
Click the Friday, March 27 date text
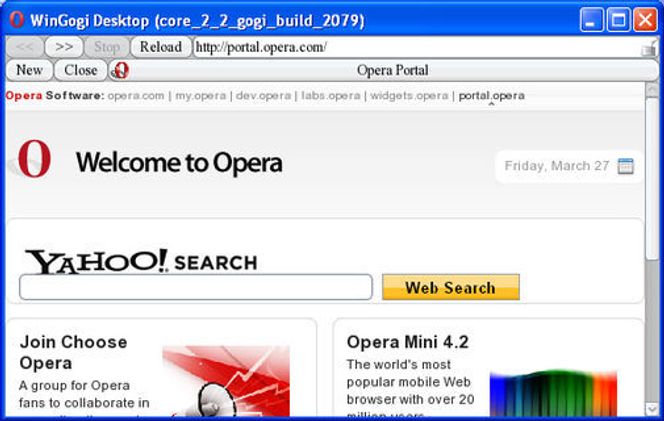coord(556,166)
